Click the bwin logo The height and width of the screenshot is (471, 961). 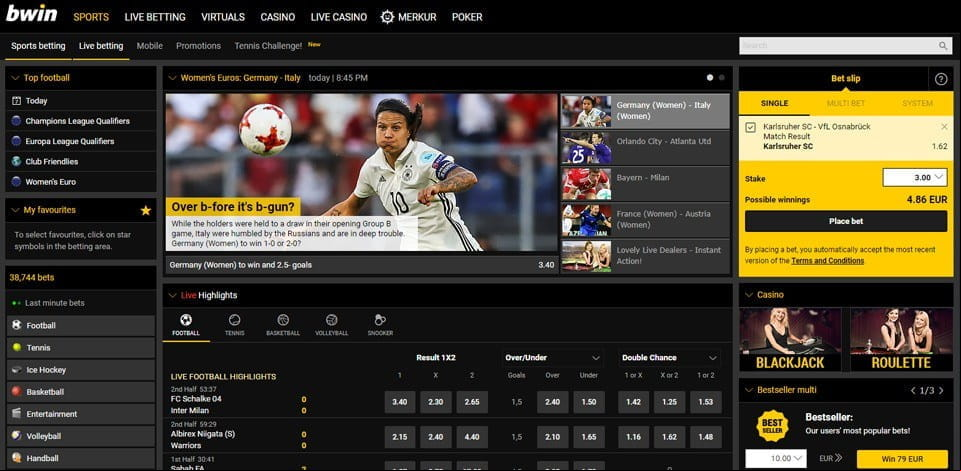click(x=31, y=13)
